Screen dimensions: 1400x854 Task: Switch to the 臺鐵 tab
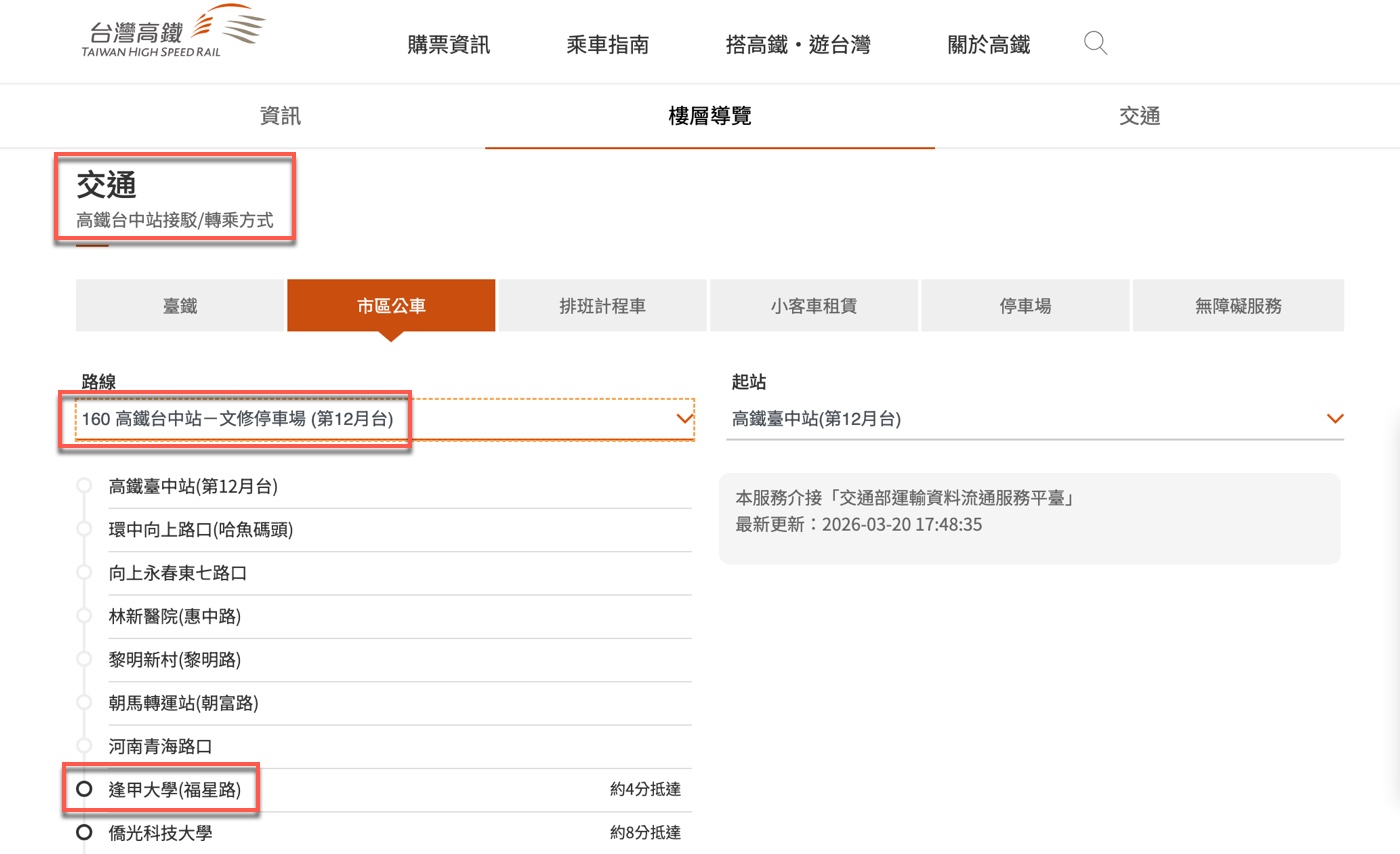pyautogui.click(x=180, y=306)
